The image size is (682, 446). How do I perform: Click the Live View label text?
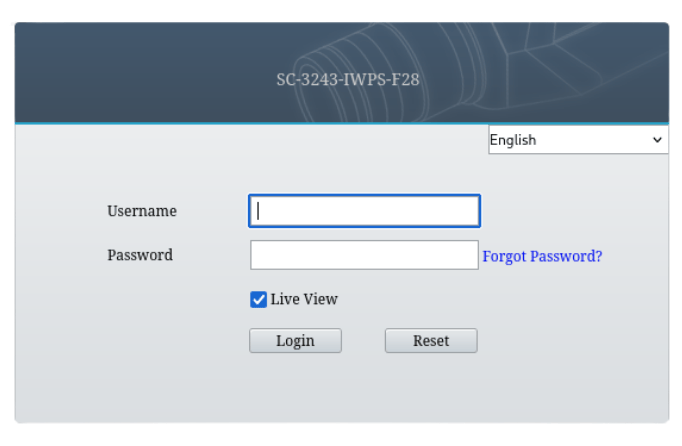click(304, 299)
